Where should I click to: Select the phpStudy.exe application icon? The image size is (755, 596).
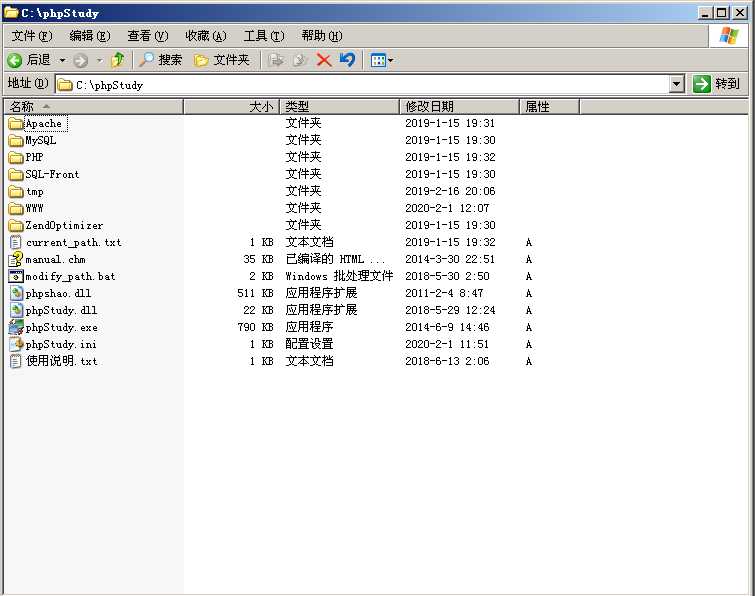[16, 327]
